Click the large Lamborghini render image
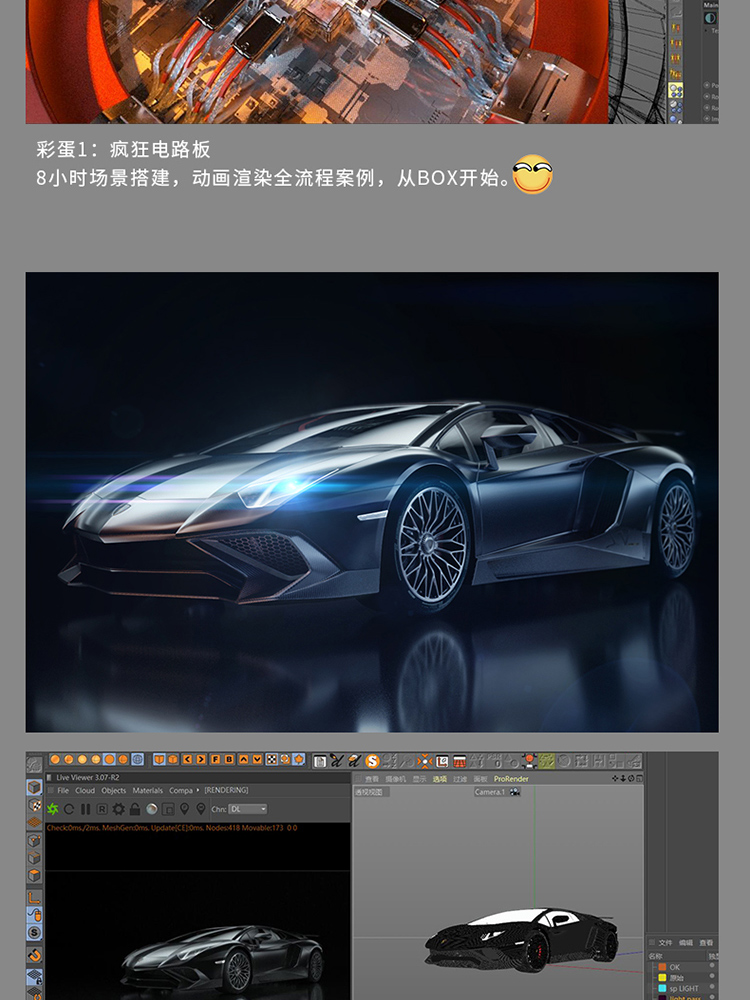 point(372,502)
